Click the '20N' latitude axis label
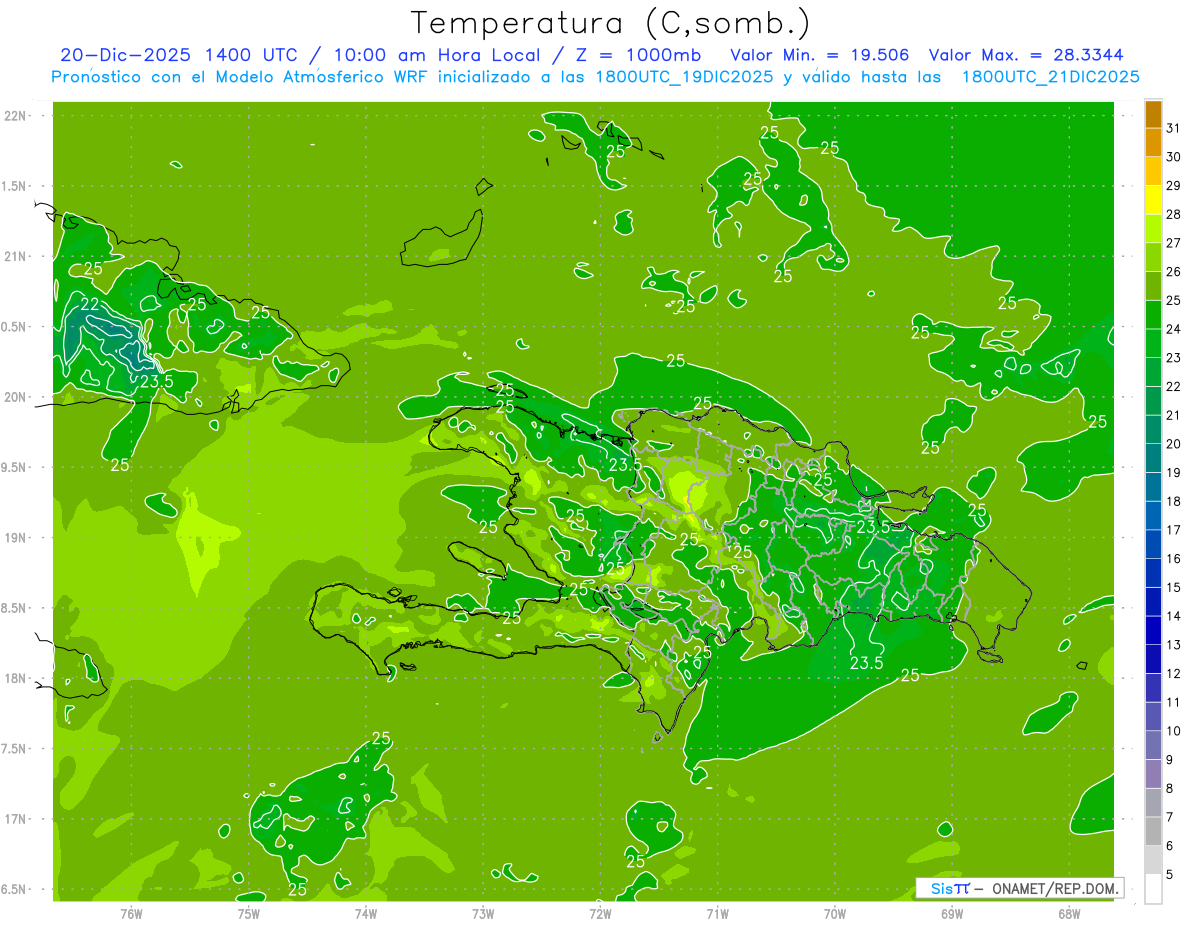Screen dimensions: 1200x927 [16, 397]
